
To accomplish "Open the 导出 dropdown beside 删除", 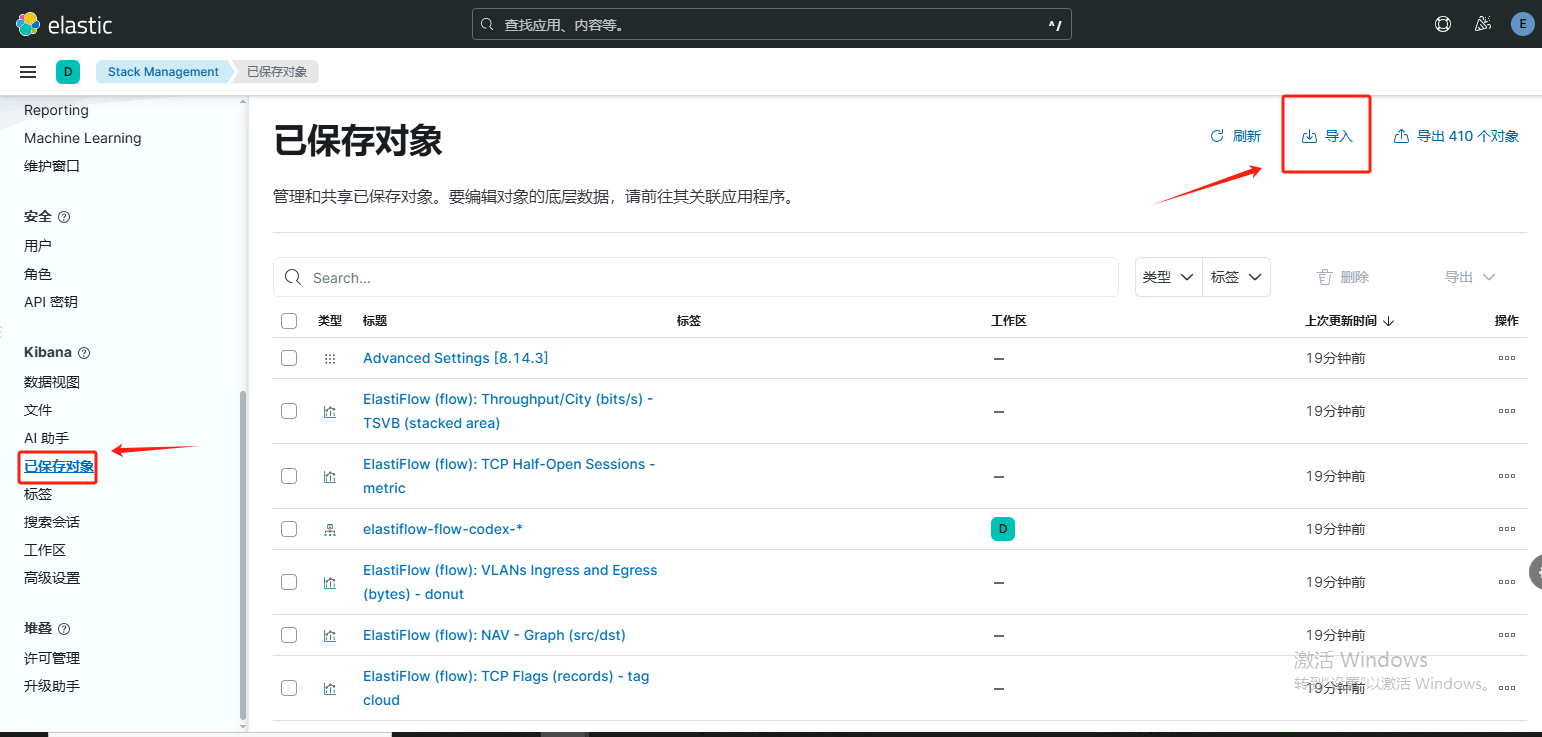I will (1470, 277).
